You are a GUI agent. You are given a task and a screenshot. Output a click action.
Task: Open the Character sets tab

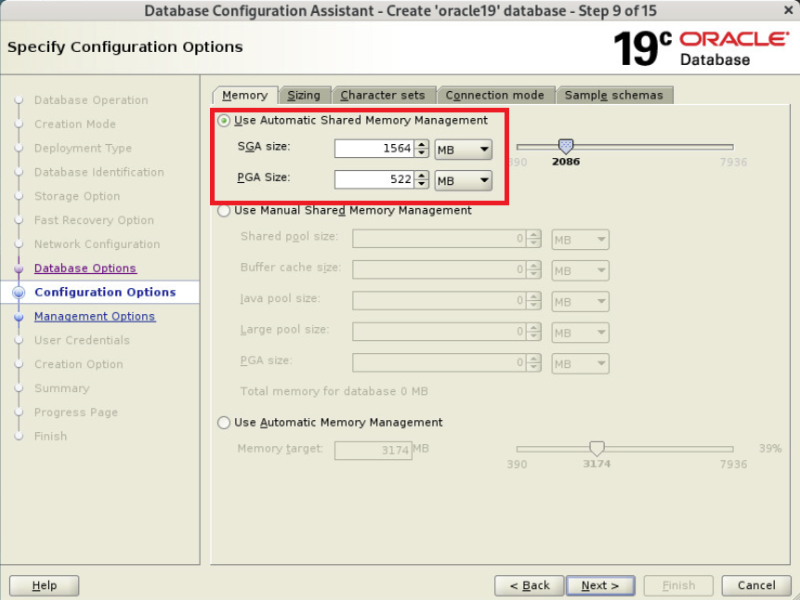(x=383, y=95)
